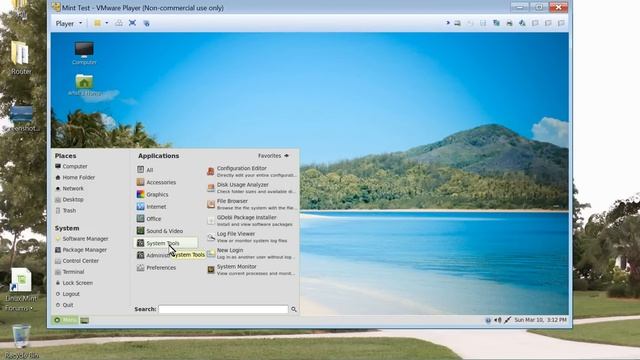The image size is (640, 360).
Task: Launch Software Manager
Action: pos(82,239)
